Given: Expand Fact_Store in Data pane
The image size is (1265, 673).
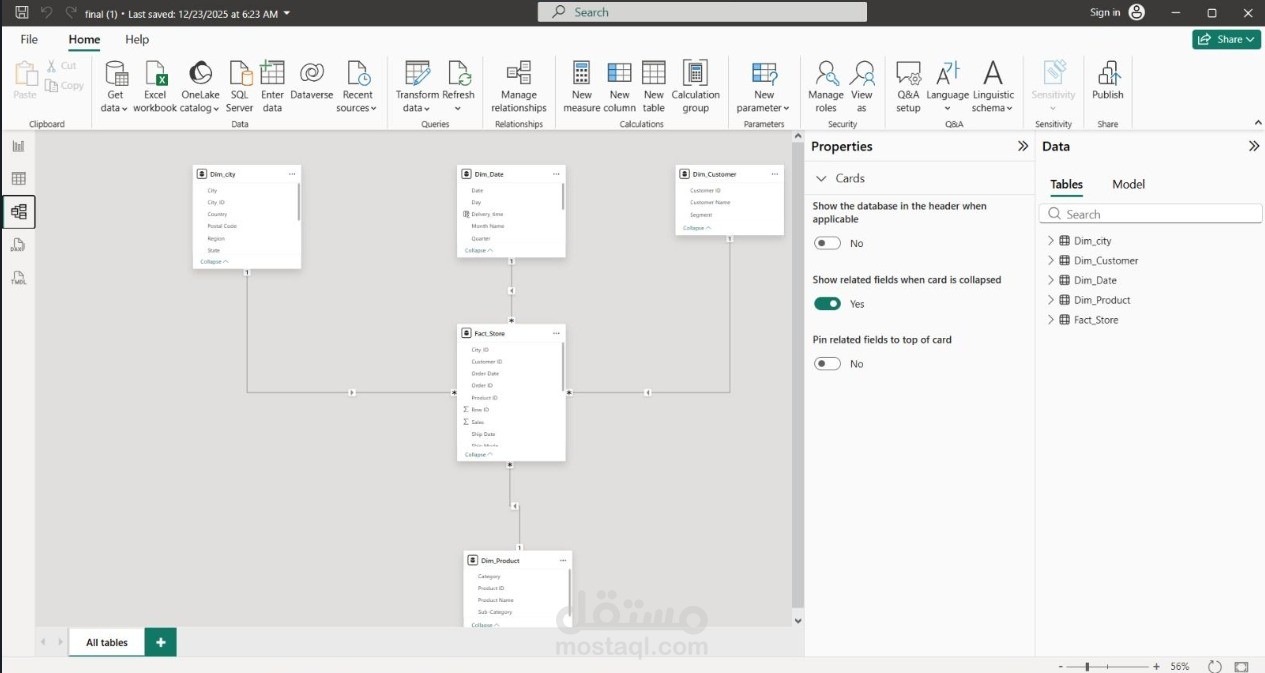Looking at the screenshot, I should coord(1051,320).
